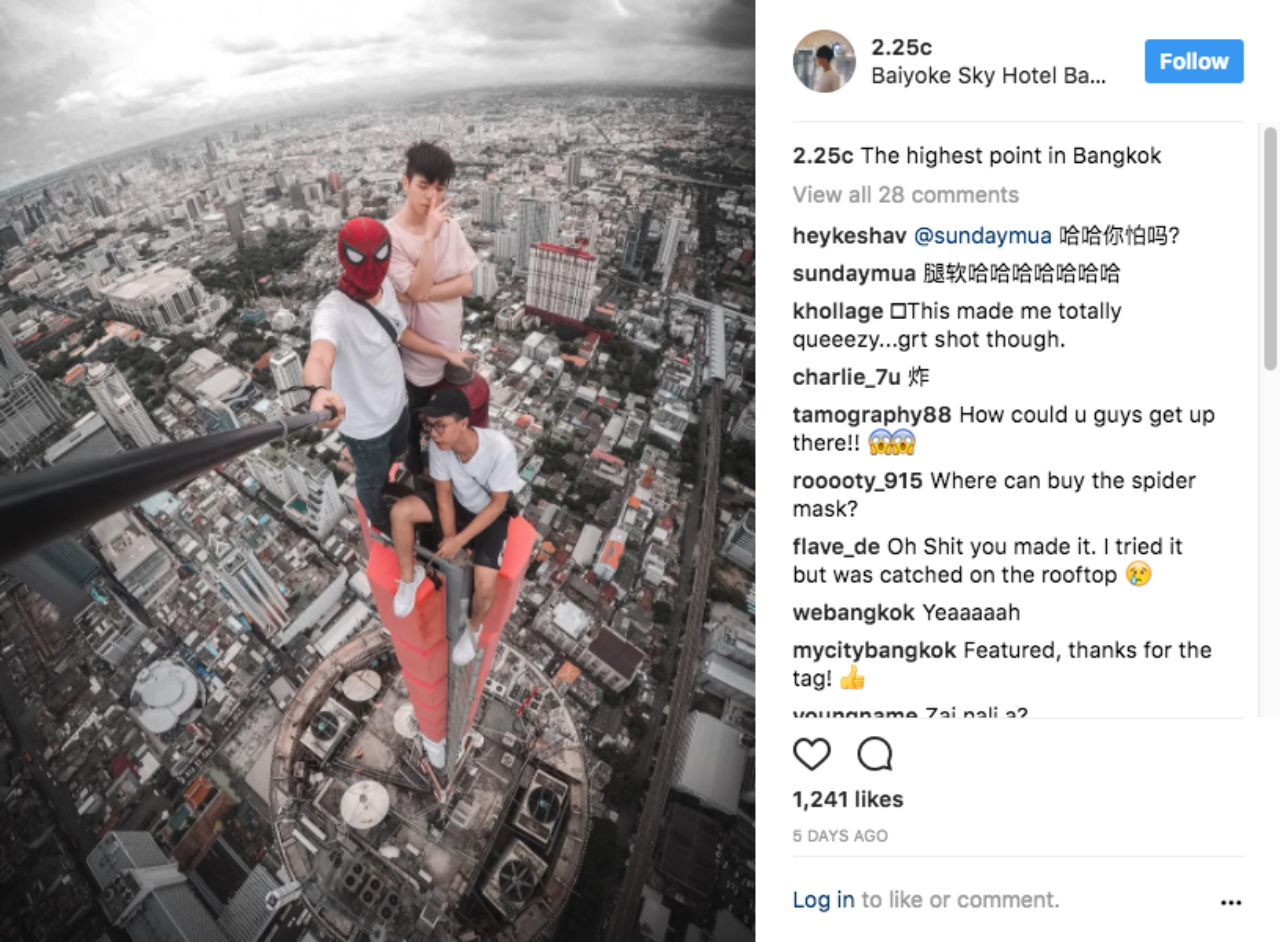Open the 2.25c username in header
Viewport: 1280px width, 942px height.
901,47
